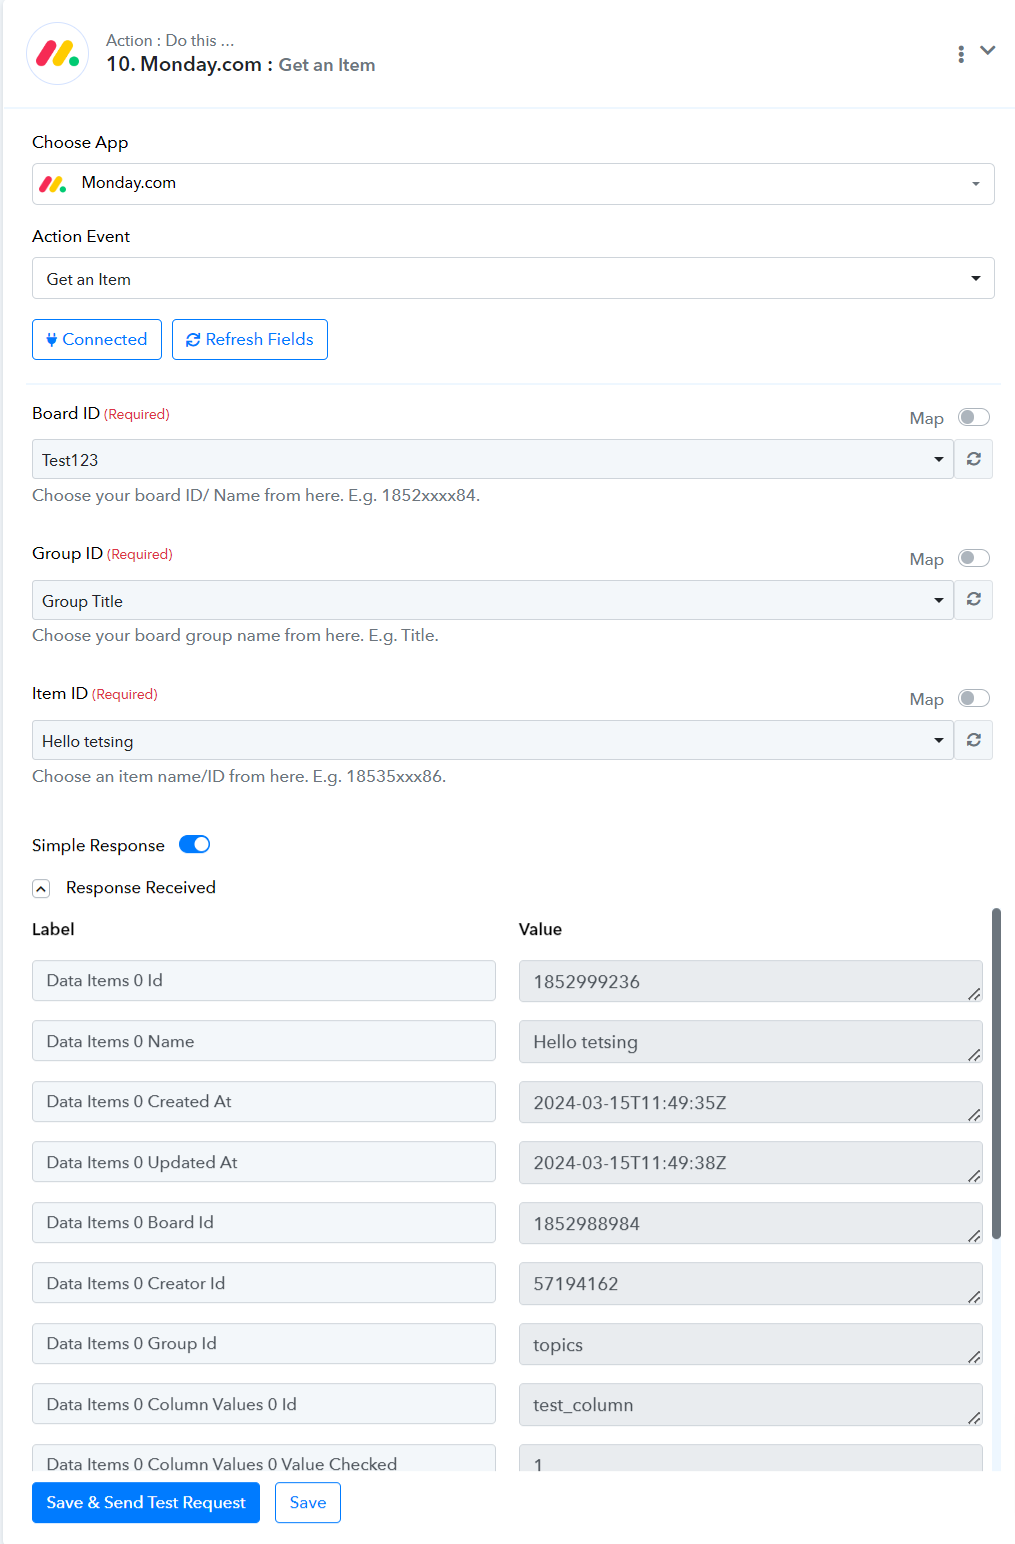Click the Data Items 0 Group Id label
1015x1544 pixels.
tap(264, 1343)
